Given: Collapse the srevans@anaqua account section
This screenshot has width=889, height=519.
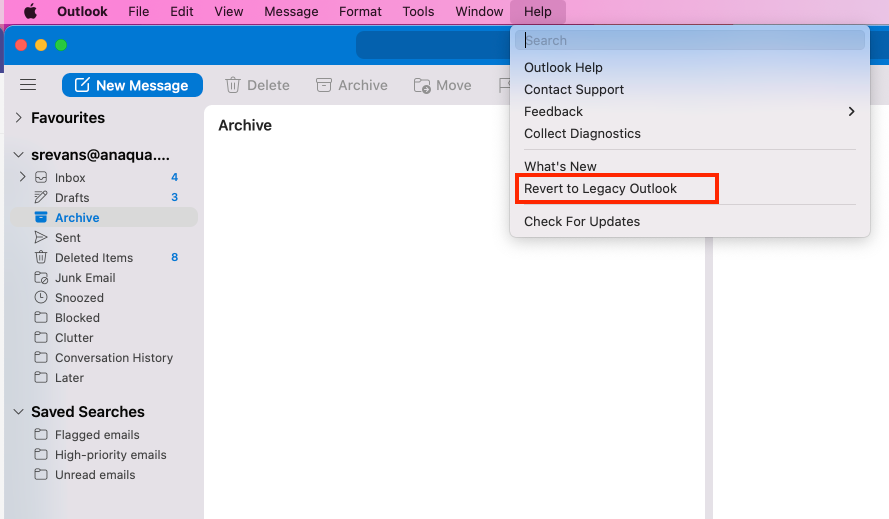Looking at the screenshot, I should 19,155.
